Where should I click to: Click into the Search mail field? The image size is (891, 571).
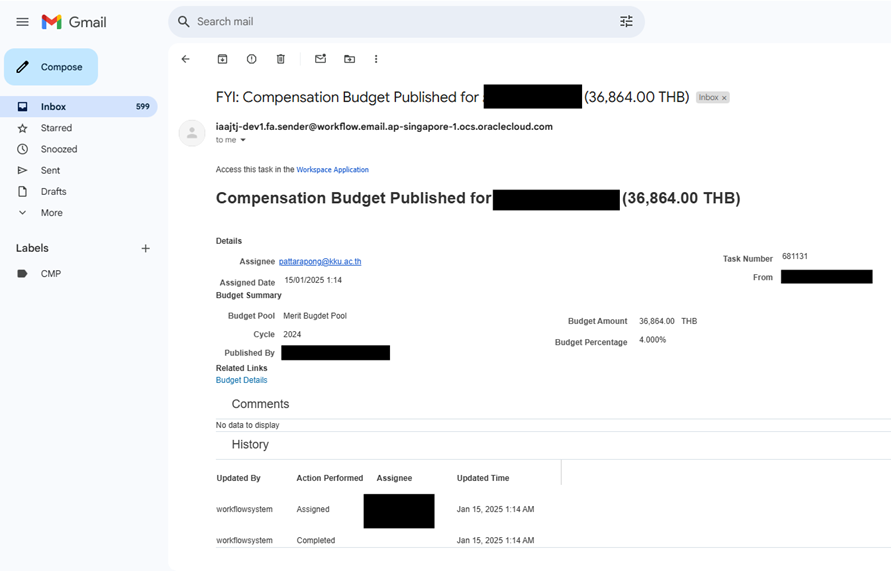point(400,22)
